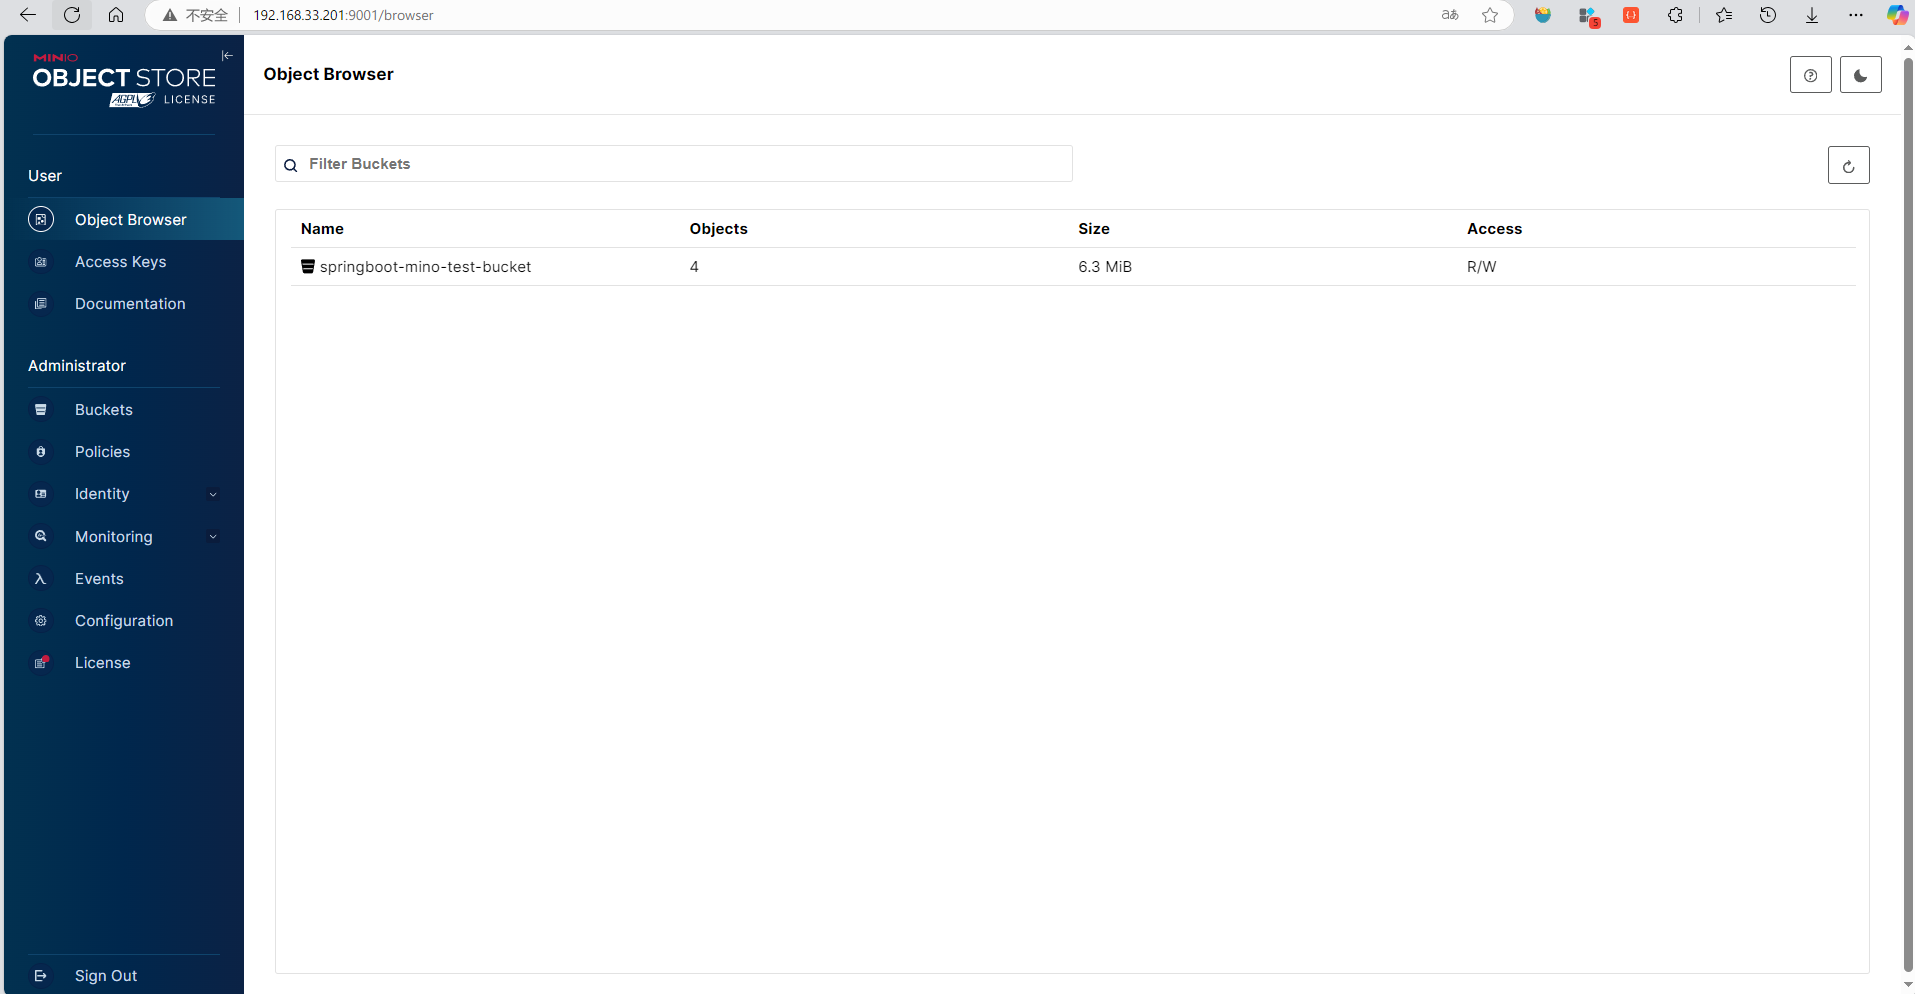Click the Name column header
The height and width of the screenshot is (994, 1915).
point(322,229)
